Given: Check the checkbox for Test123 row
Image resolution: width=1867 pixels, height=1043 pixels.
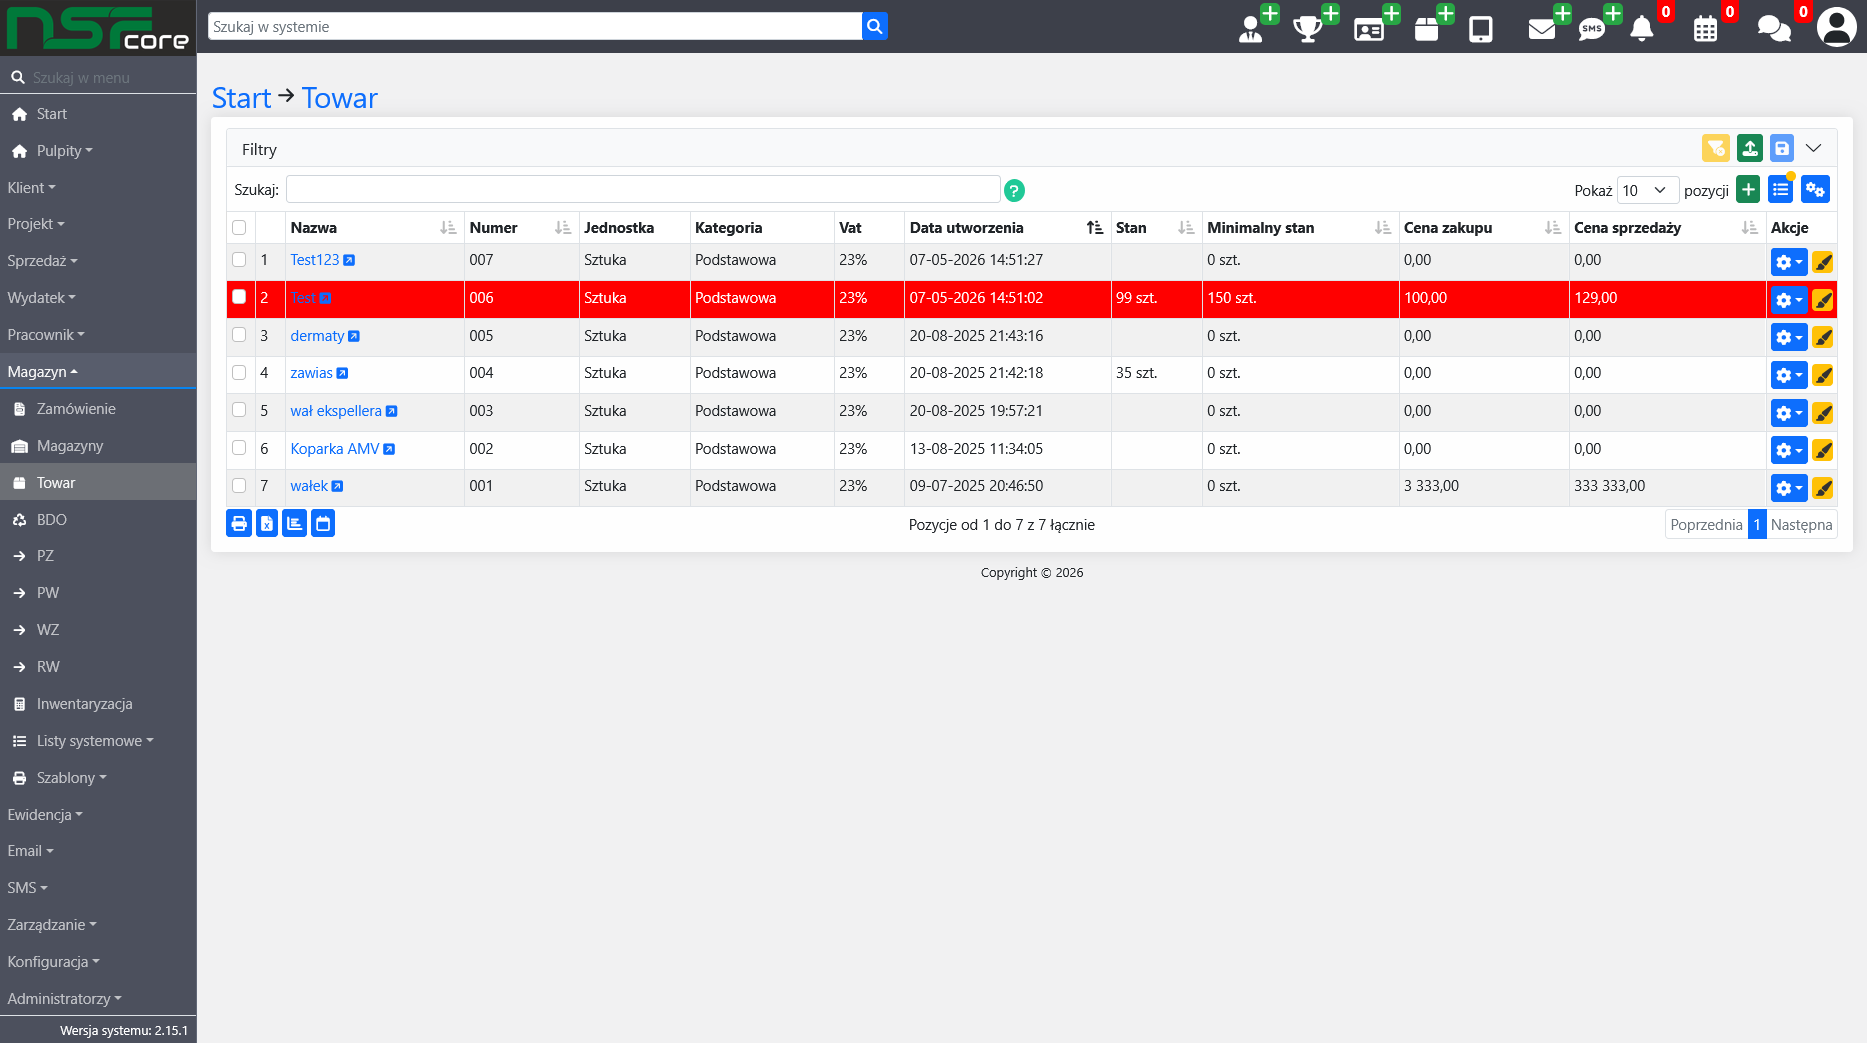Looking at the screenshot, I should pos(239,260).
